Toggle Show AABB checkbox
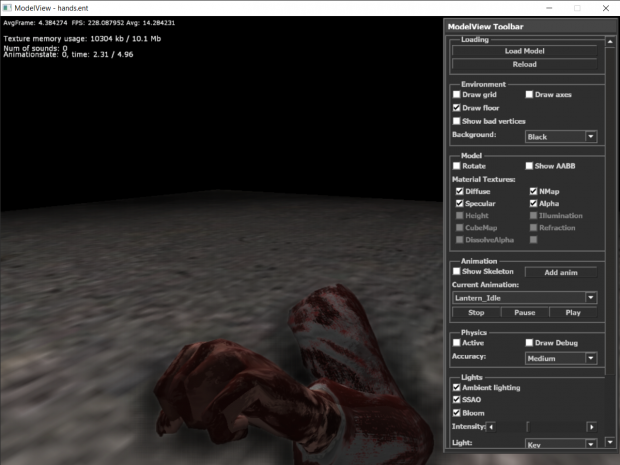Viewport: 620px width, 465px height. (529, 166)
